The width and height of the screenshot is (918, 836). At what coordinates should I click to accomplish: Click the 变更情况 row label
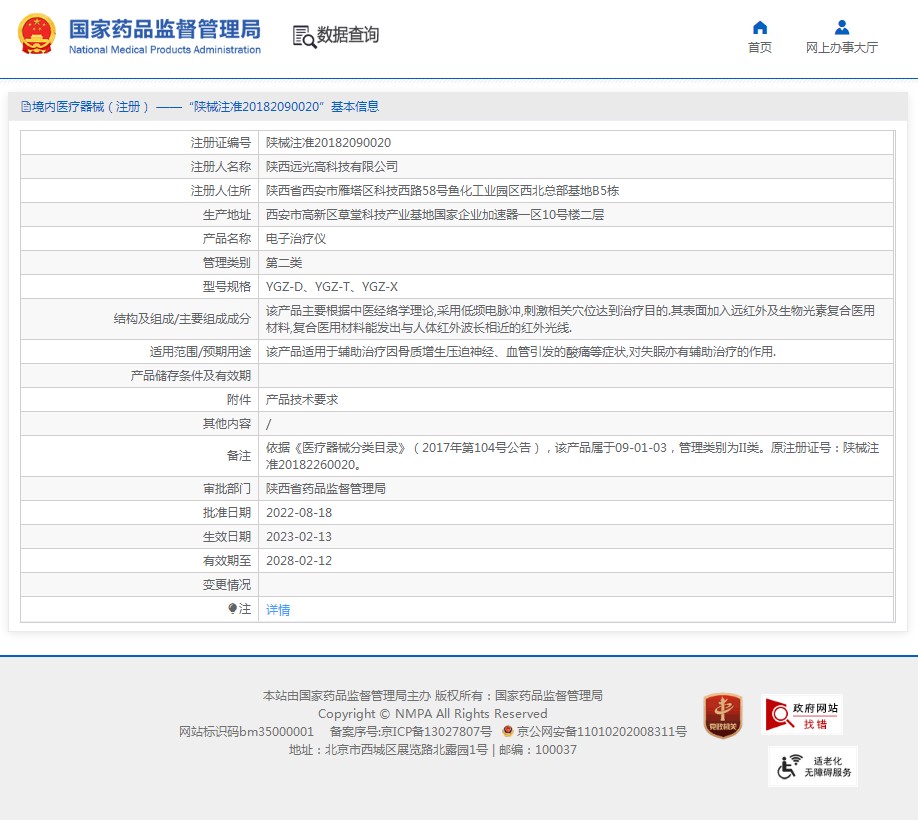(227, 585)
